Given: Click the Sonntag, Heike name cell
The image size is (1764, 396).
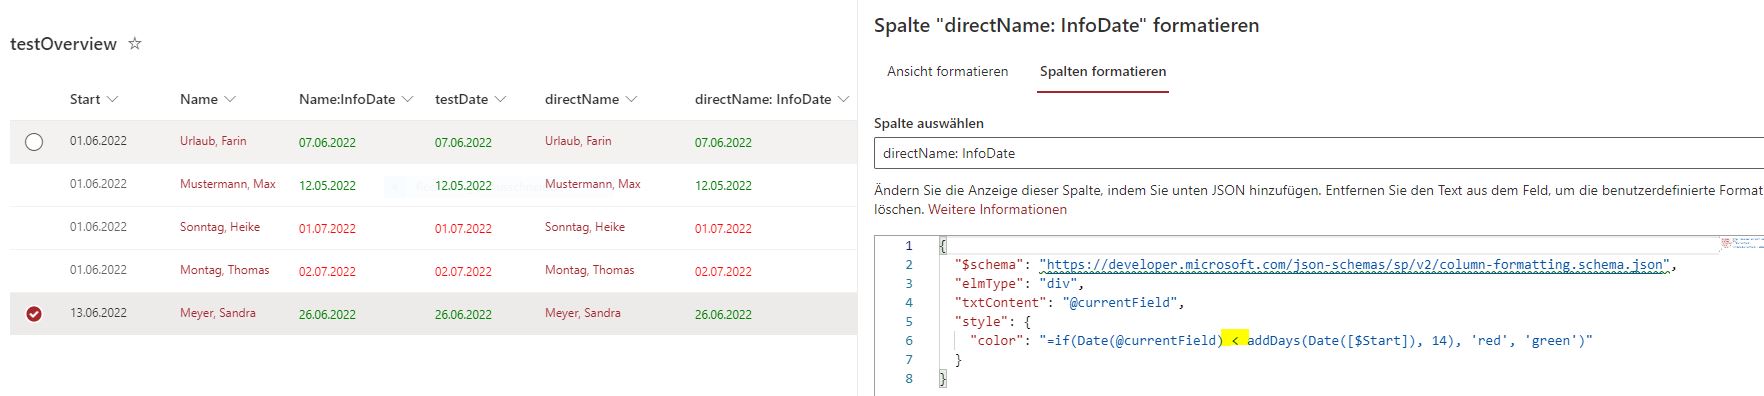Looking at the screenshot, I should point(220,227).
